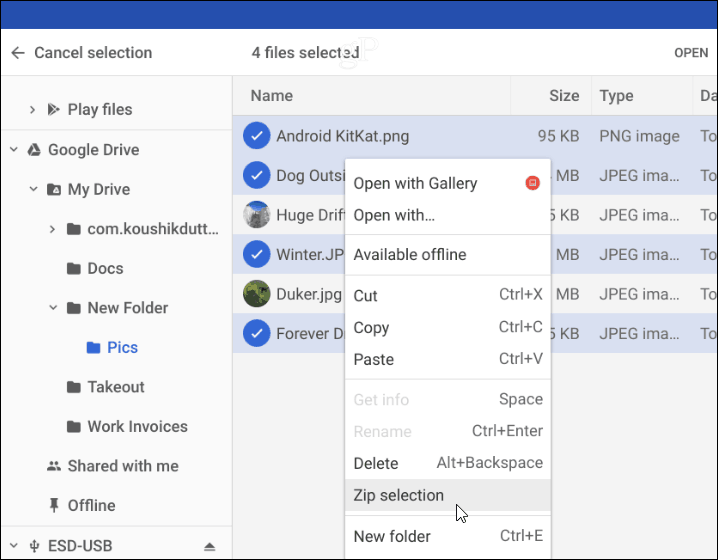Viewport: 718px width, 560px height.
Task: Collapse the My Drive tree
Action: click(33, 189)
